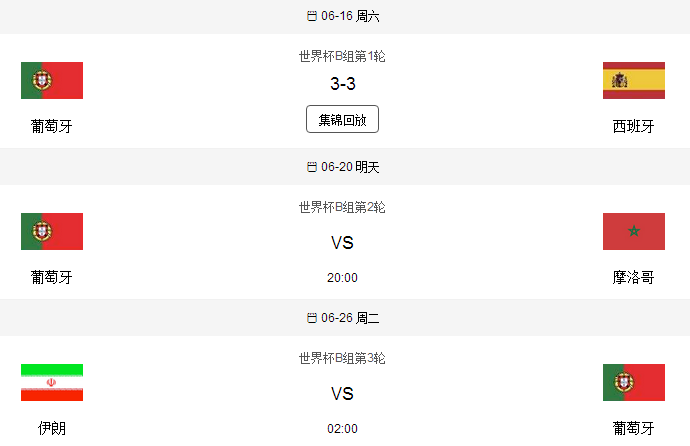
Task: Open 世界杯B组第3轮 match label
Action: tap(342, 358)
